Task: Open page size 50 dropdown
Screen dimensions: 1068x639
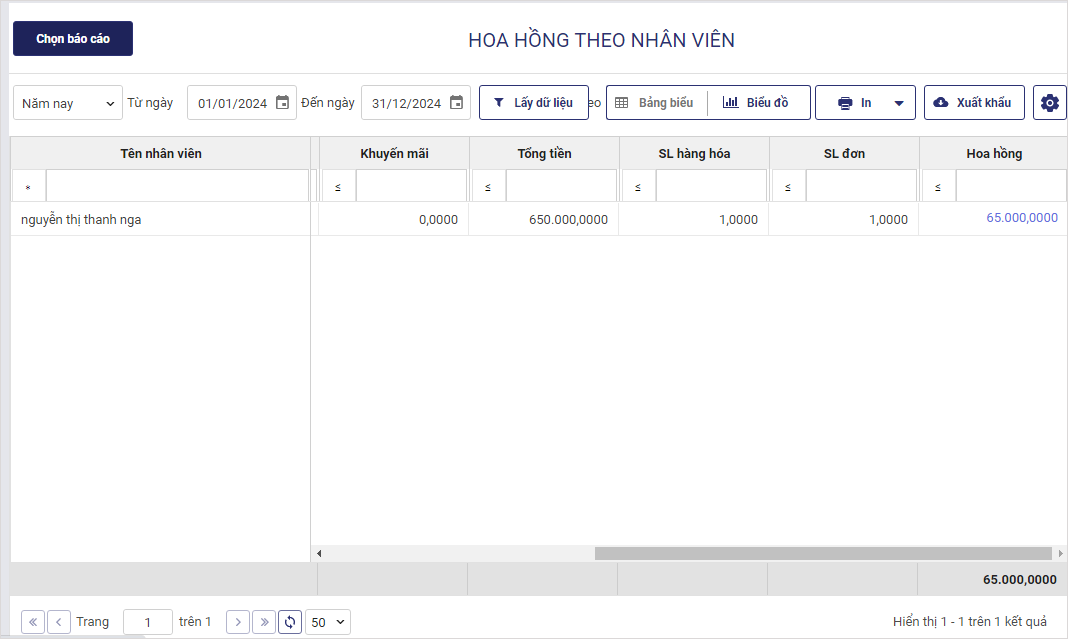Action: [x=328, y=622]
